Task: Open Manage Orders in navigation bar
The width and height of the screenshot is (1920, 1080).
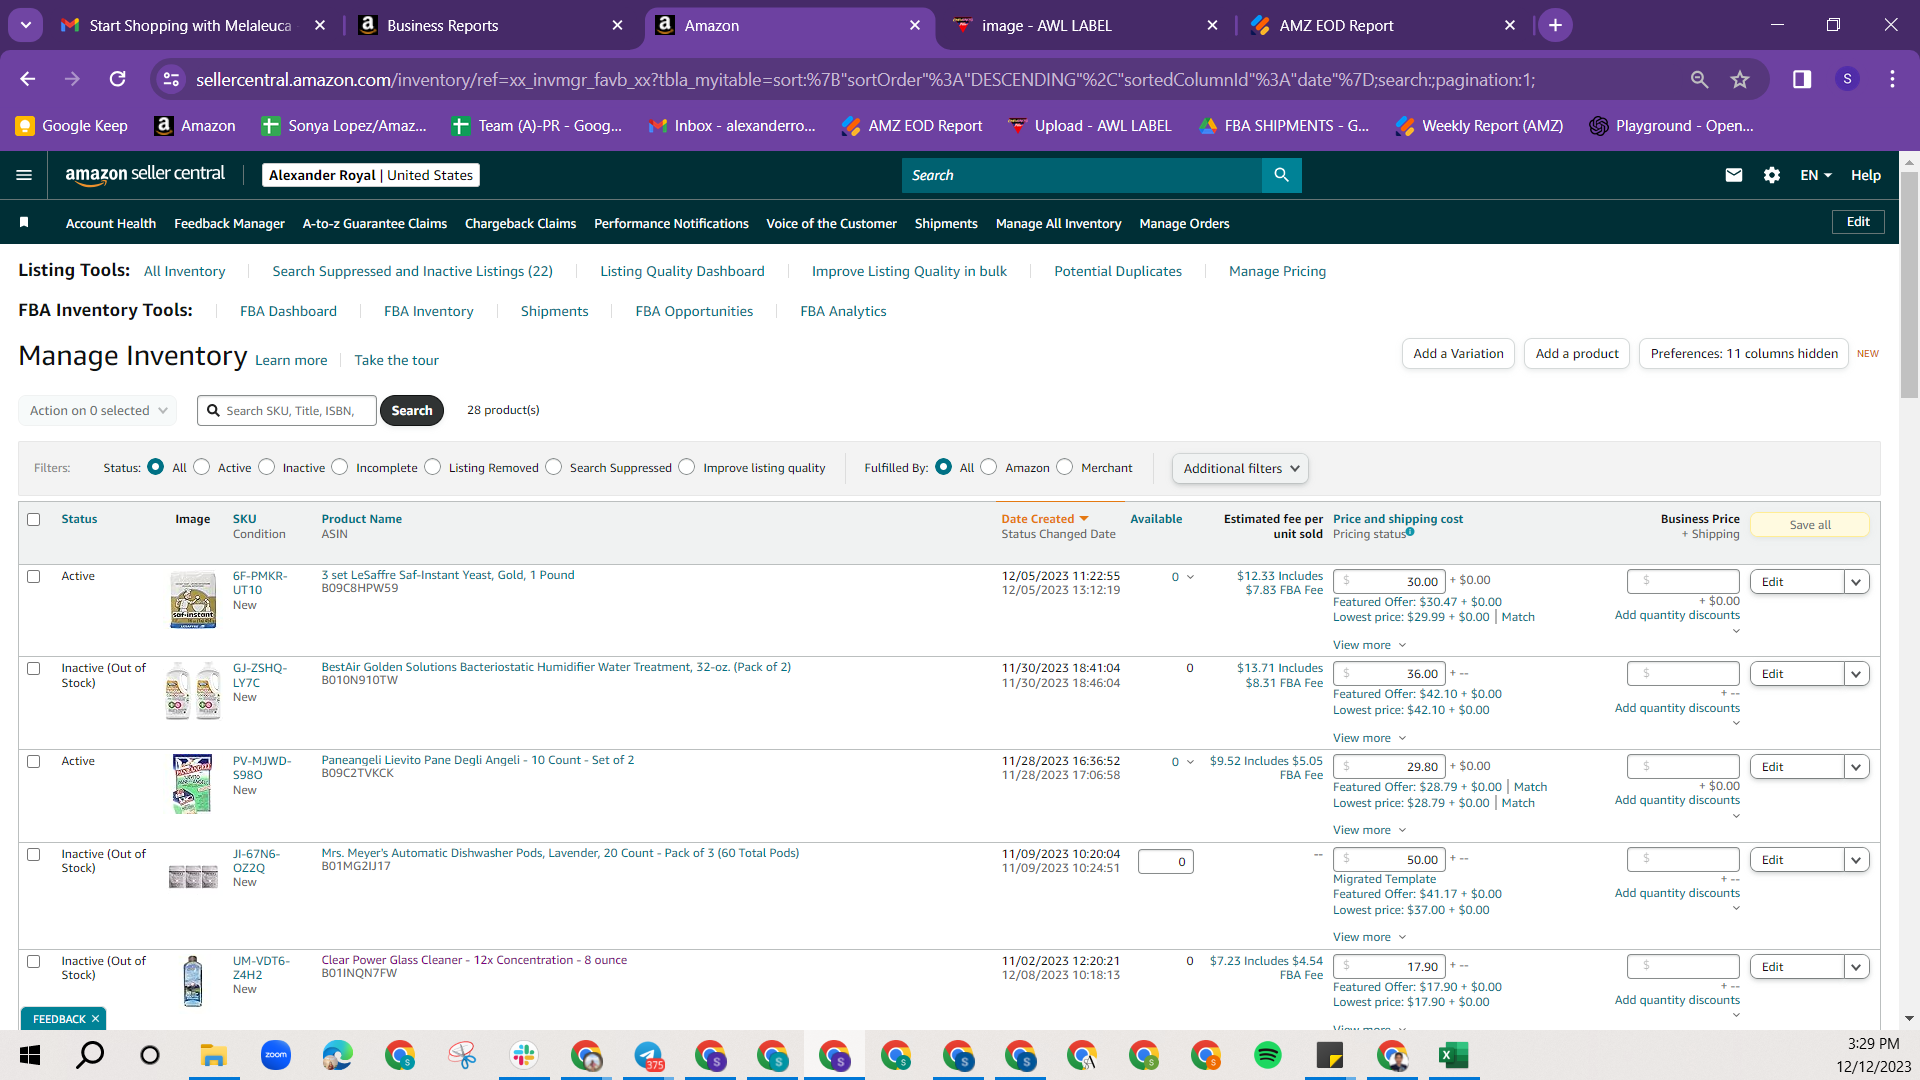Action: [x=1184, y=223]
